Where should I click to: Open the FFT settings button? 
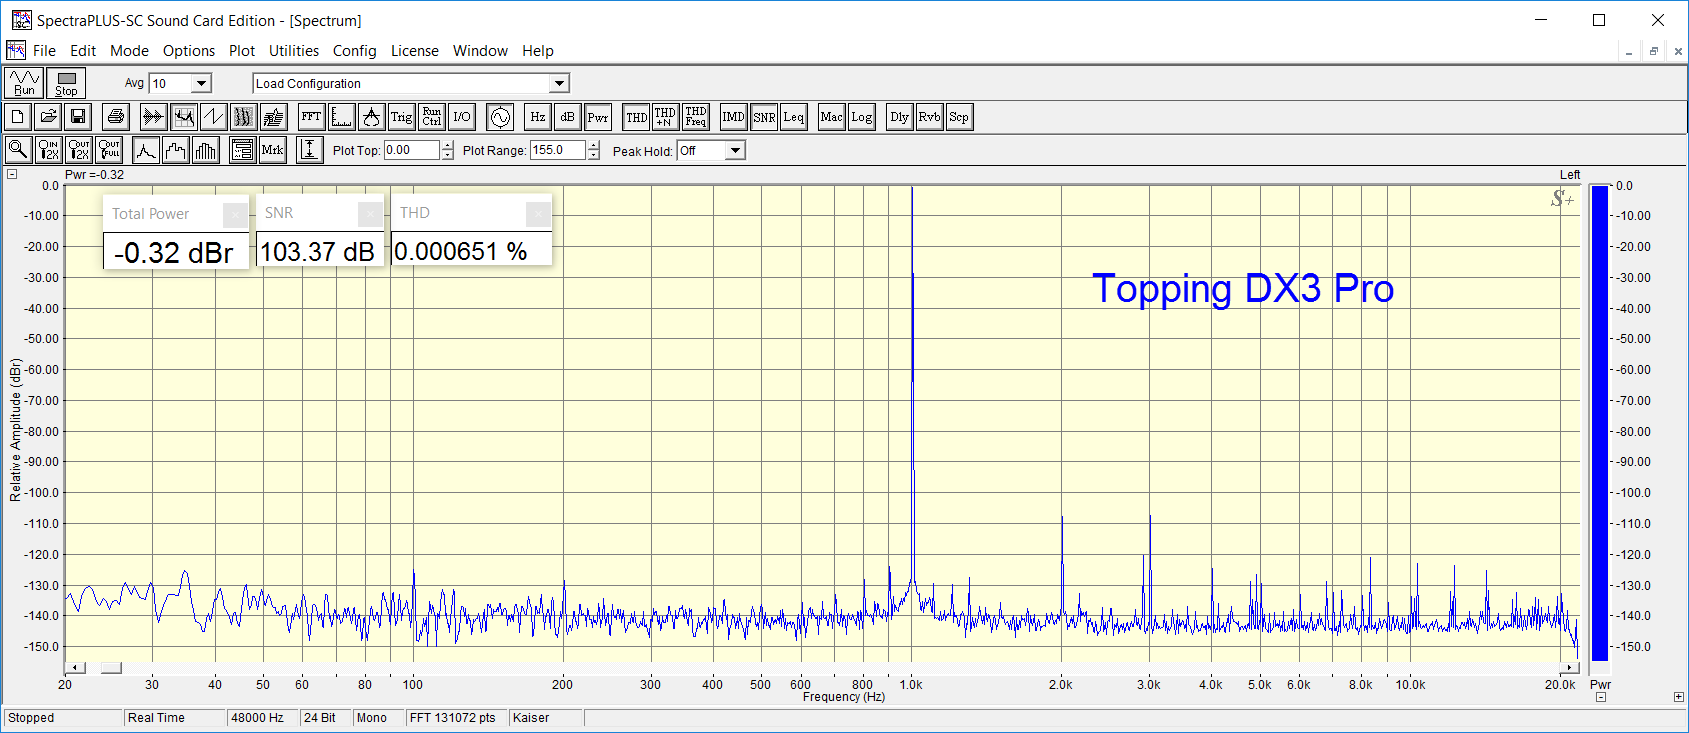[311, 117]
